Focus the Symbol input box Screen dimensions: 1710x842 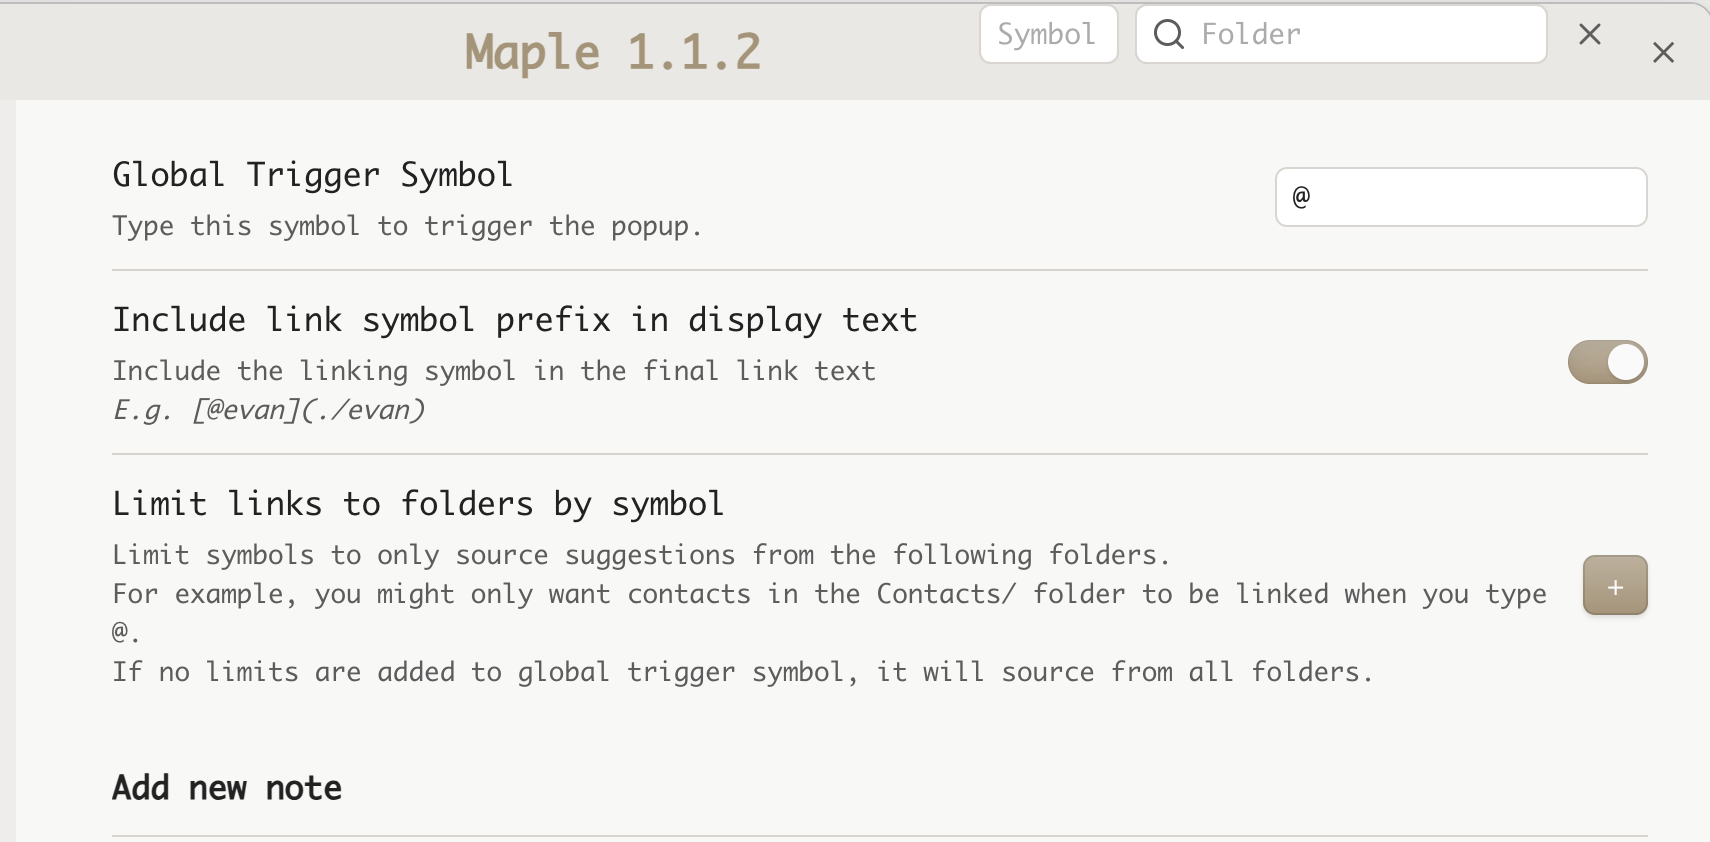pos(1048,35)
